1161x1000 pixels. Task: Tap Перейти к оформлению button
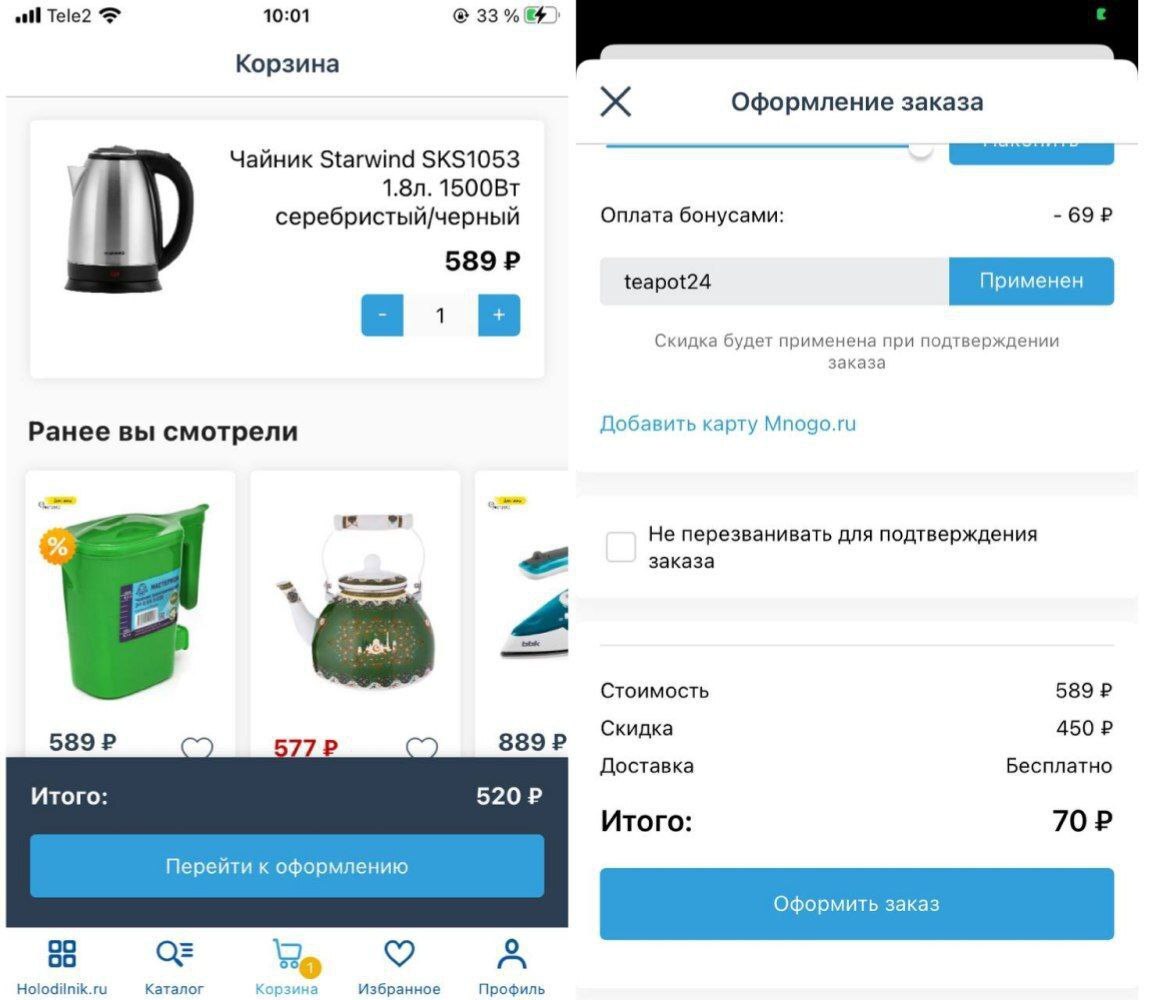coord(287,866)
